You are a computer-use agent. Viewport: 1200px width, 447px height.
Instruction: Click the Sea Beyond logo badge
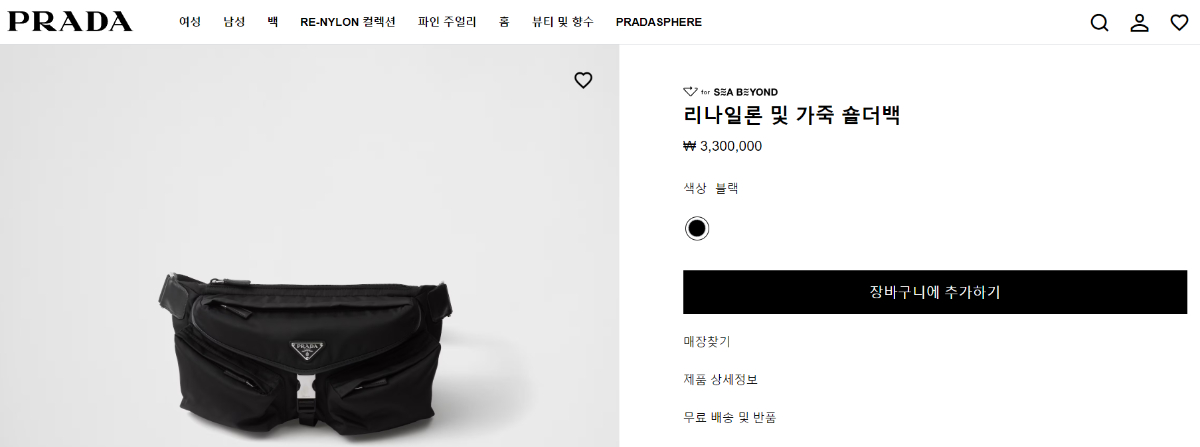click(x=730, y=91)
